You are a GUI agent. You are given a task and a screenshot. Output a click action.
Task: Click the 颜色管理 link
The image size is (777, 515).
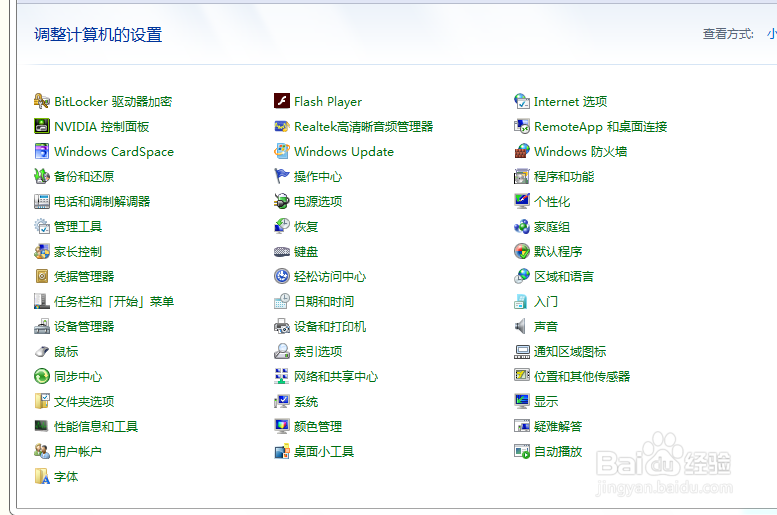pyautogui.click(x=318, y=426)
